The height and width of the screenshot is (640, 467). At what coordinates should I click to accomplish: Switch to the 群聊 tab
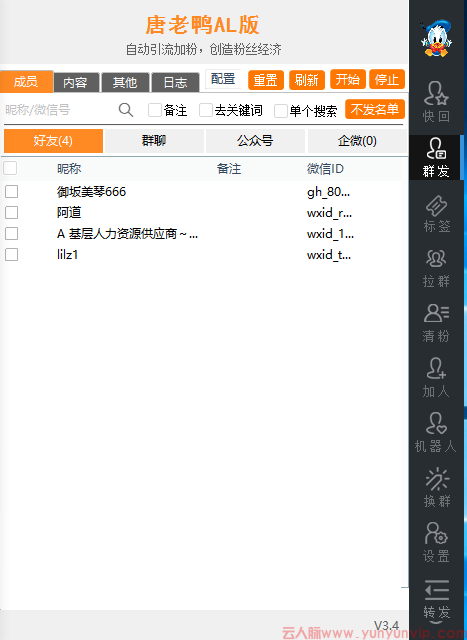pos(154,141)
